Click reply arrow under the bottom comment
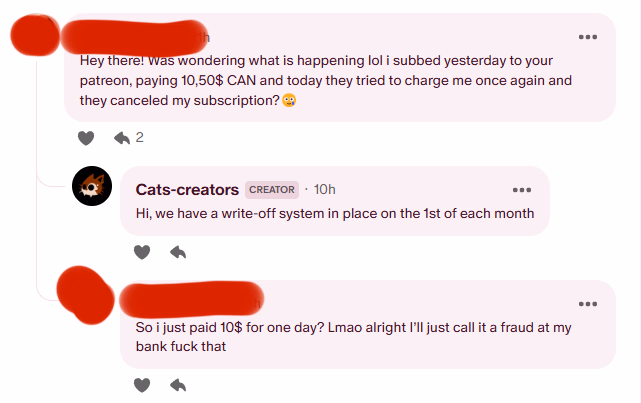 click(x=178, y=385)
